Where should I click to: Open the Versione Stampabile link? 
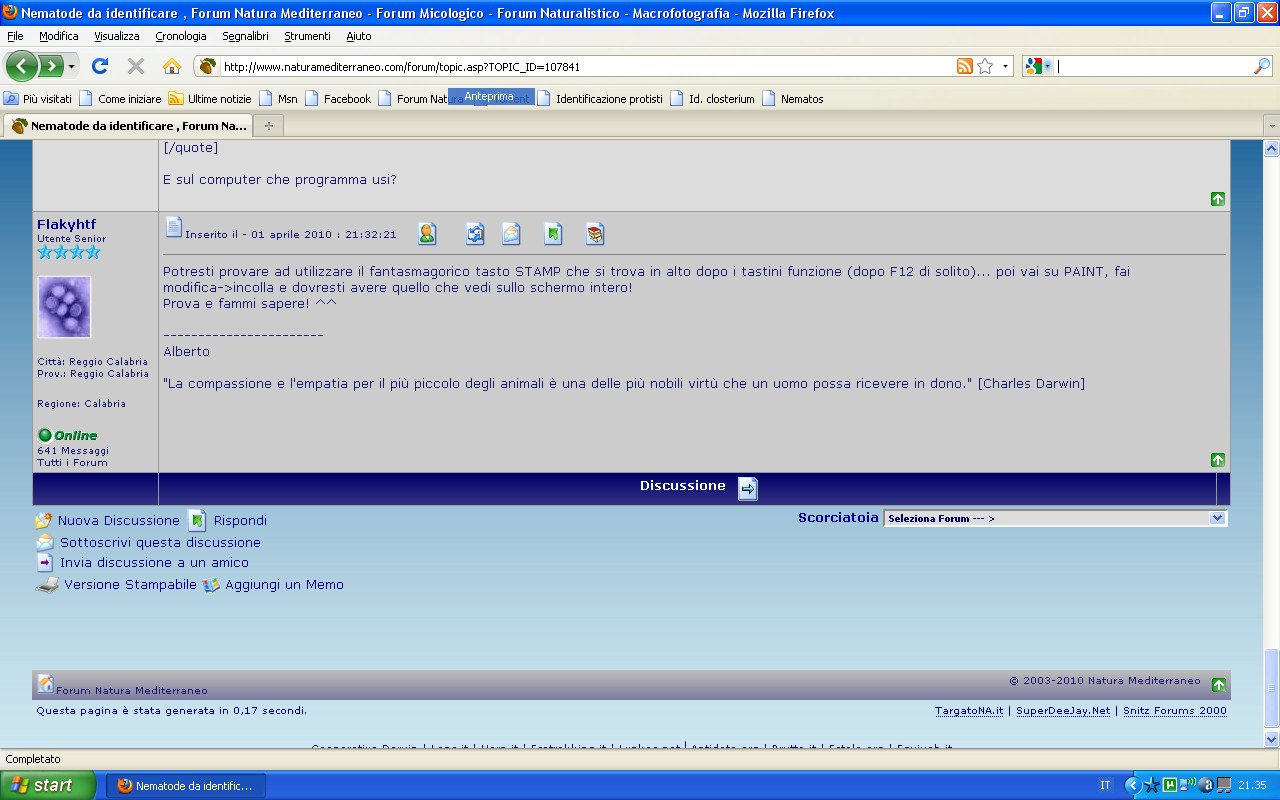(130, 584)
